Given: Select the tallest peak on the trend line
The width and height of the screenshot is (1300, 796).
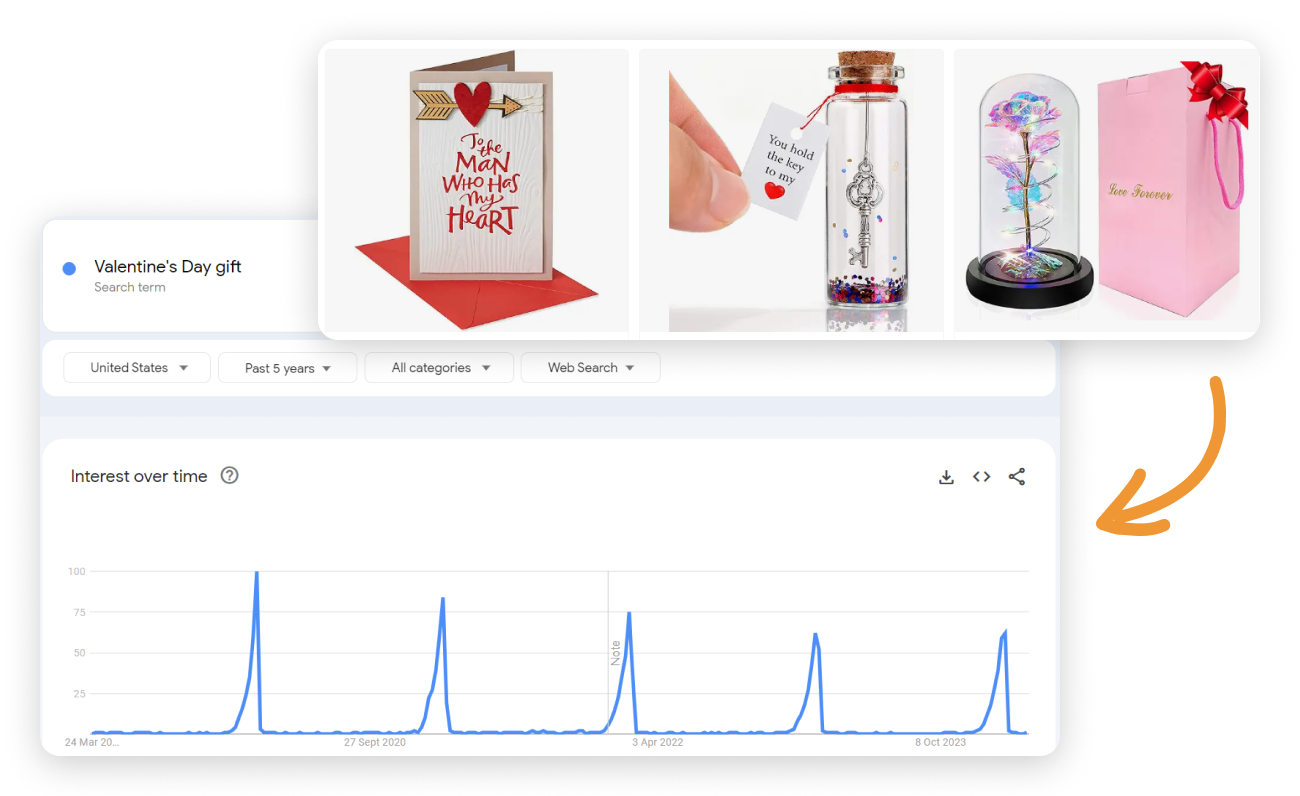Looking at the screenshot, I should [257, 572].
